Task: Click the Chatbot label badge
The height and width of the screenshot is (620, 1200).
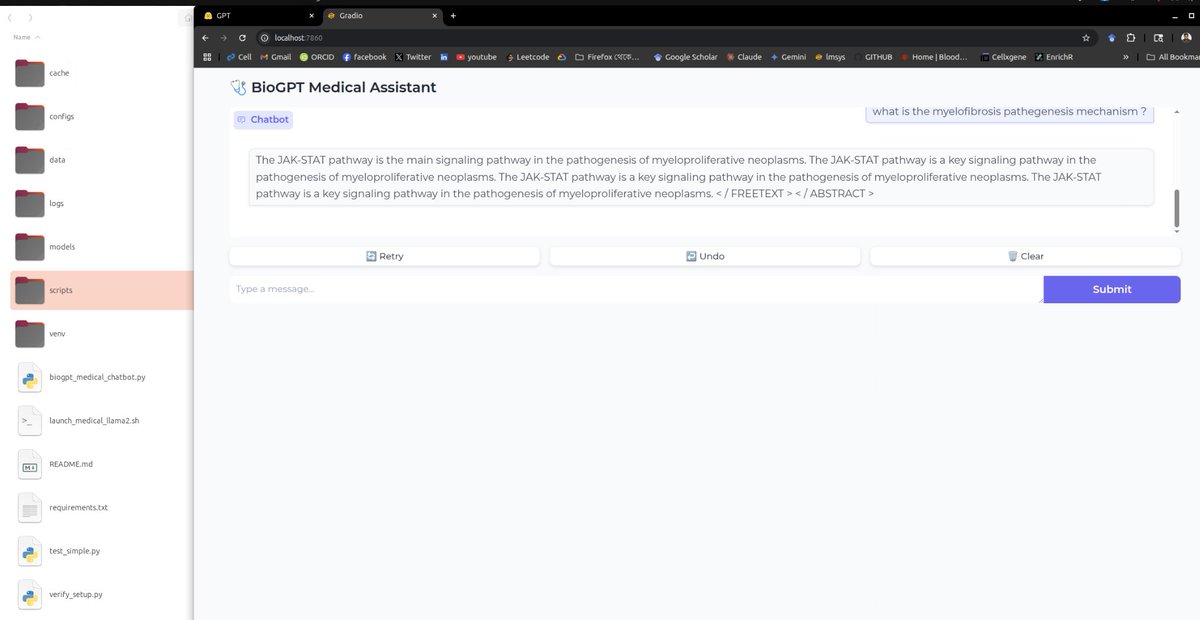Action: [x=263, y=119]
